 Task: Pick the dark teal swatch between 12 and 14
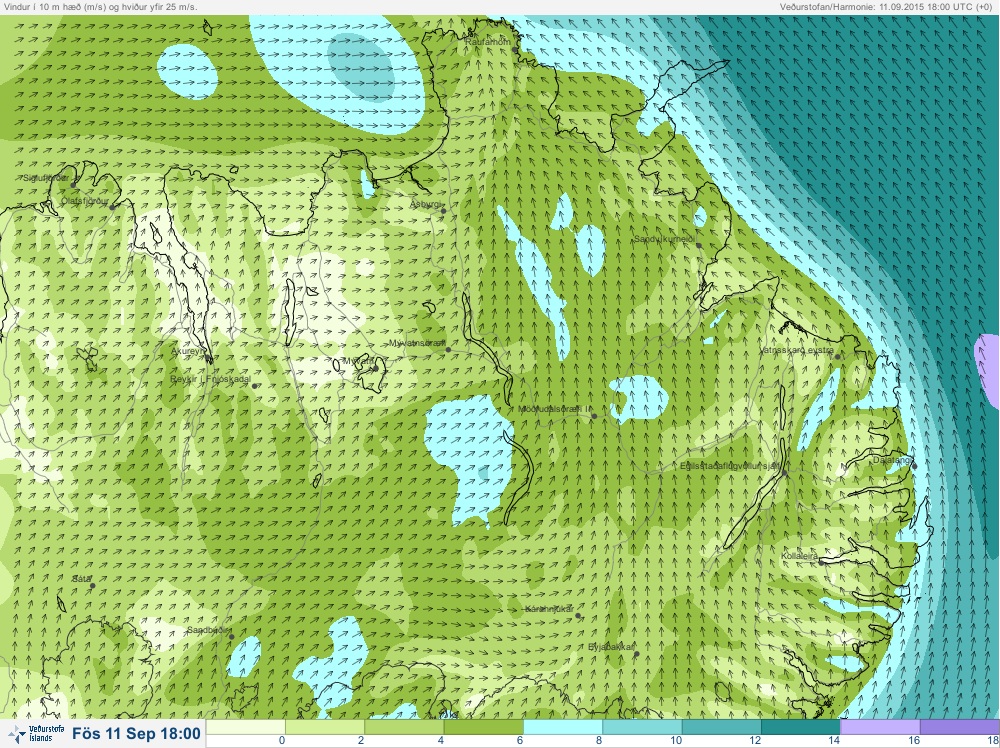pos(800,727)
